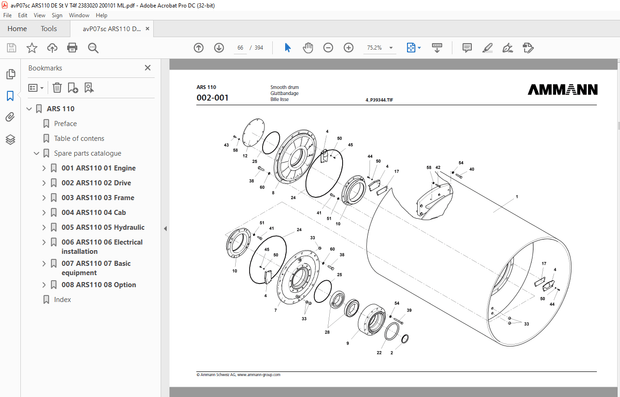Viewport: 620px width, 397px height.
Task: Open the Table of contens bookmark
Action: pyautogui.click(x=79, y=138)
